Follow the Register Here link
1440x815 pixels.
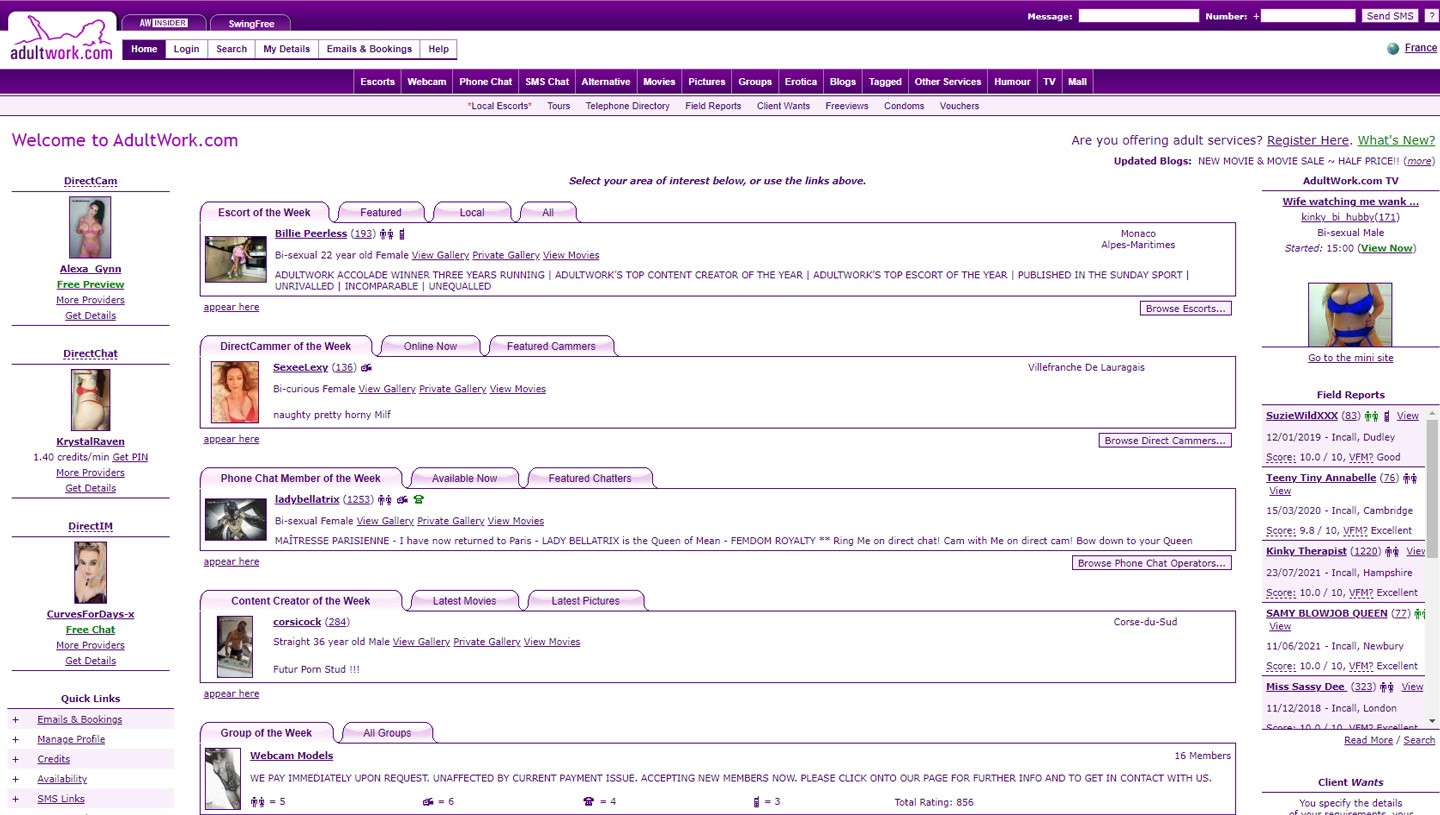1307,141
